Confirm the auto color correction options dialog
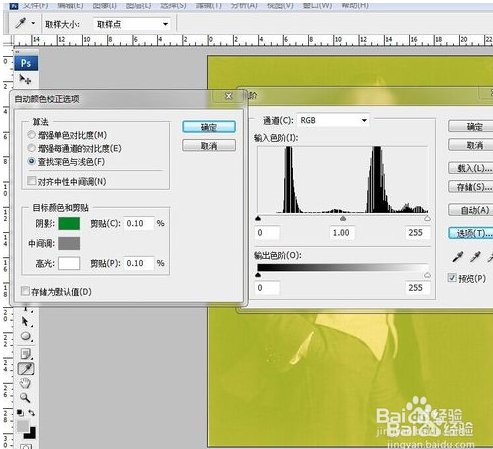493x449 pixels. (x=209, y=127)
